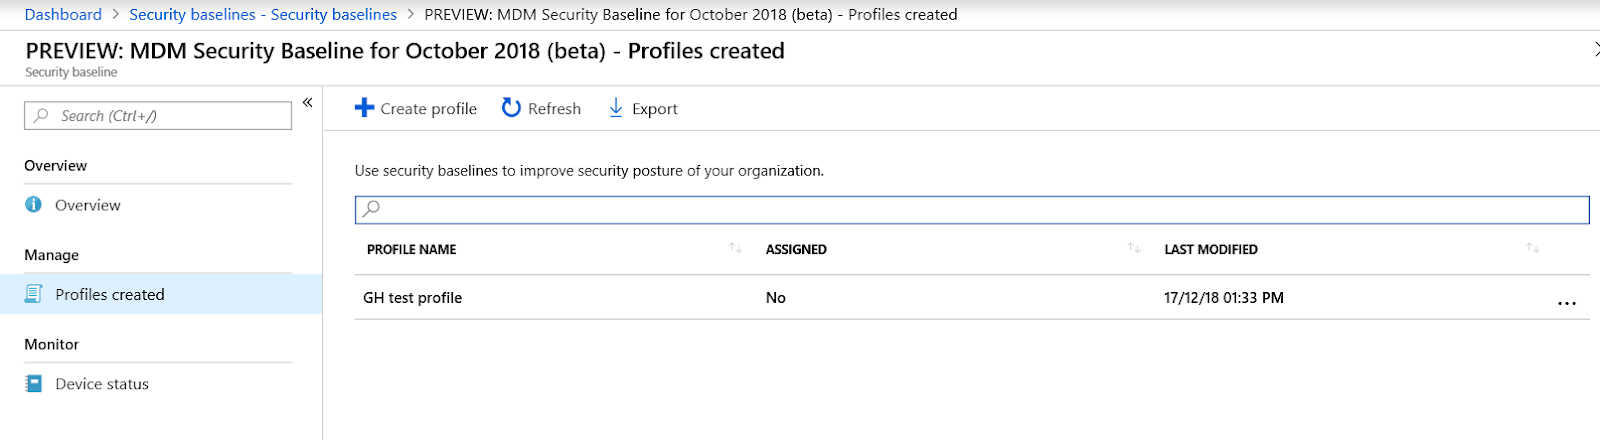The width and height of the screenshot is (1600, 440).
Task: Select Overview in the sidebar menu
Action: (88, 205)
